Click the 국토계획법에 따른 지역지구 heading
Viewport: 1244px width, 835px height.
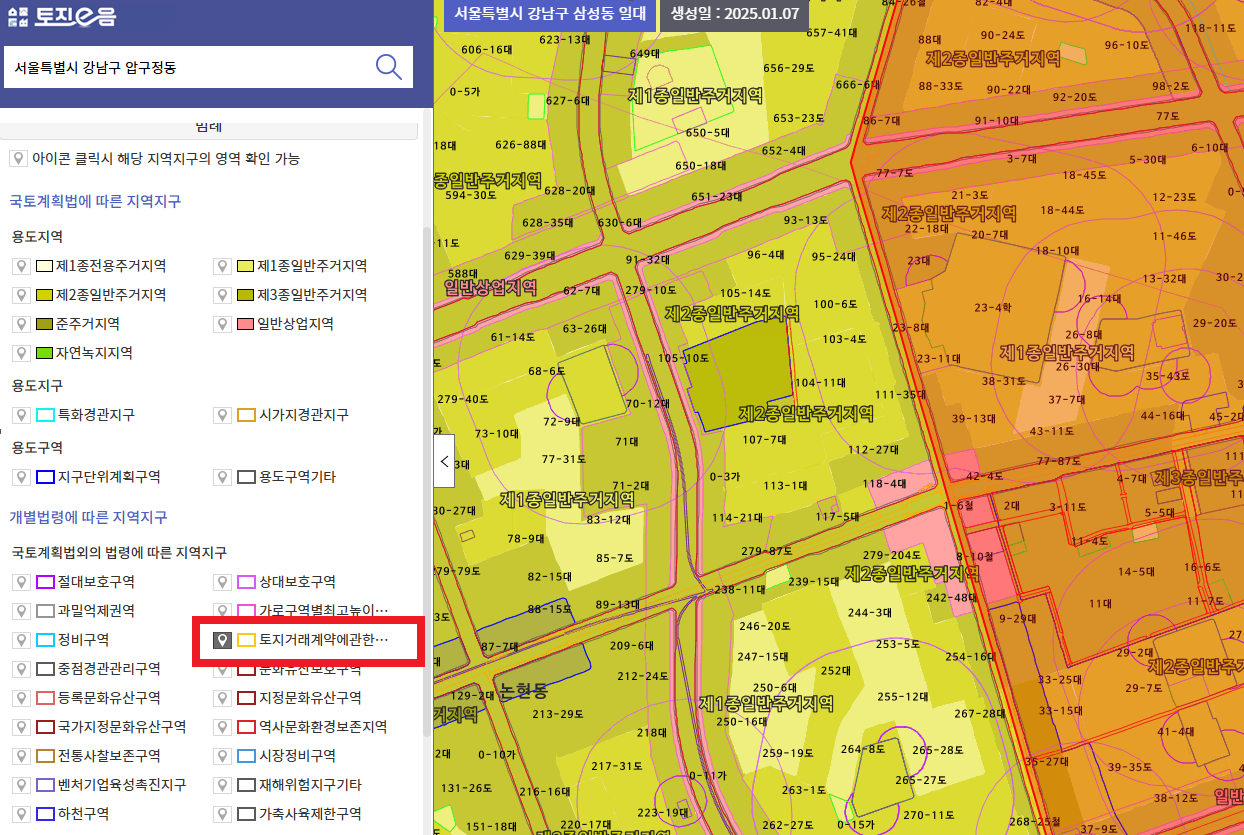point(95,201)
